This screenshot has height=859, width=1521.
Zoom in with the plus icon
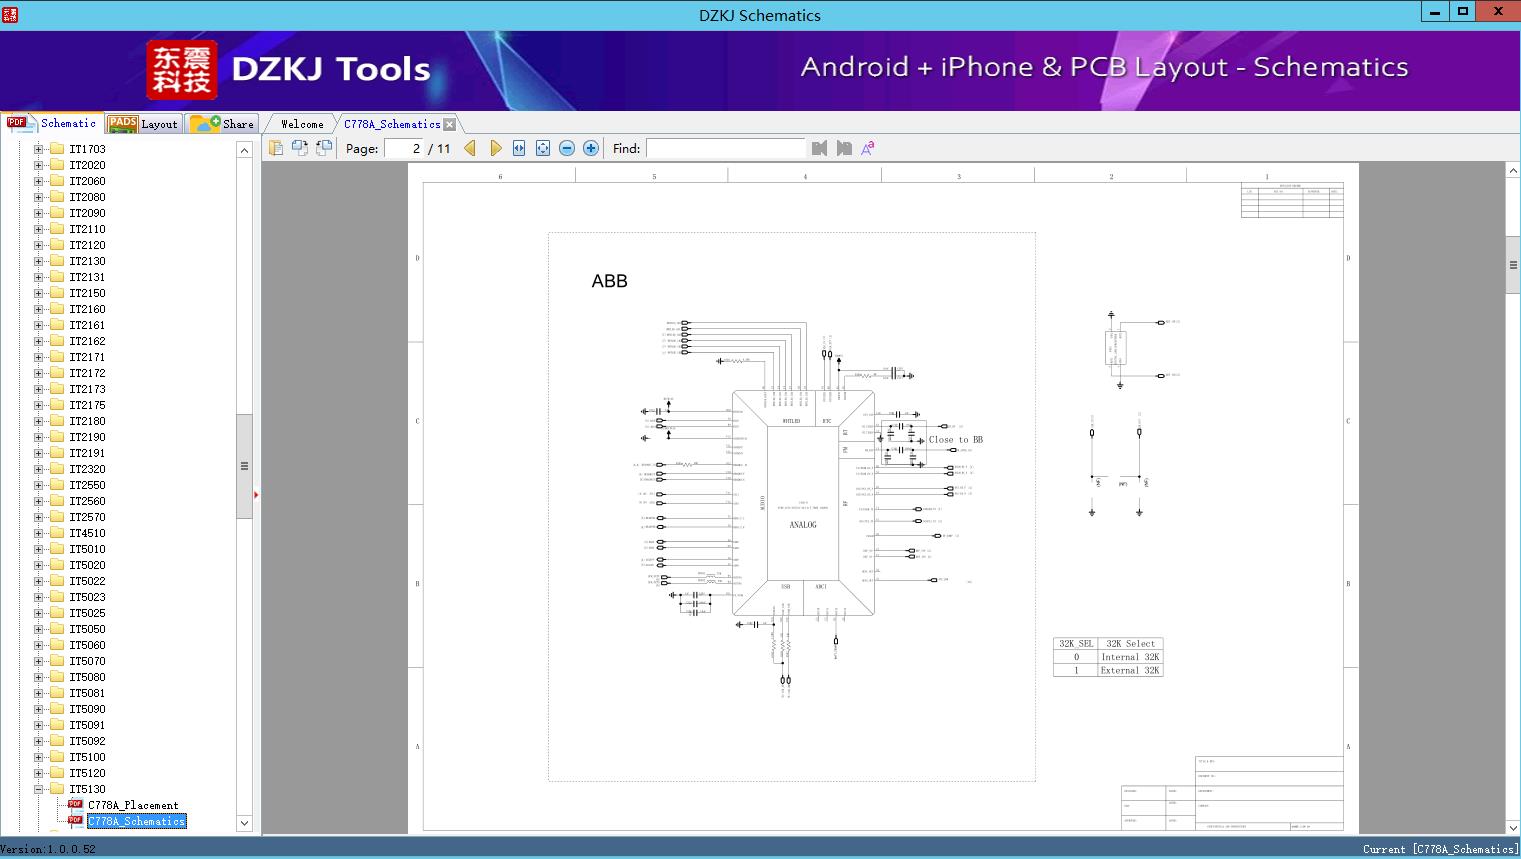(591, 148)
